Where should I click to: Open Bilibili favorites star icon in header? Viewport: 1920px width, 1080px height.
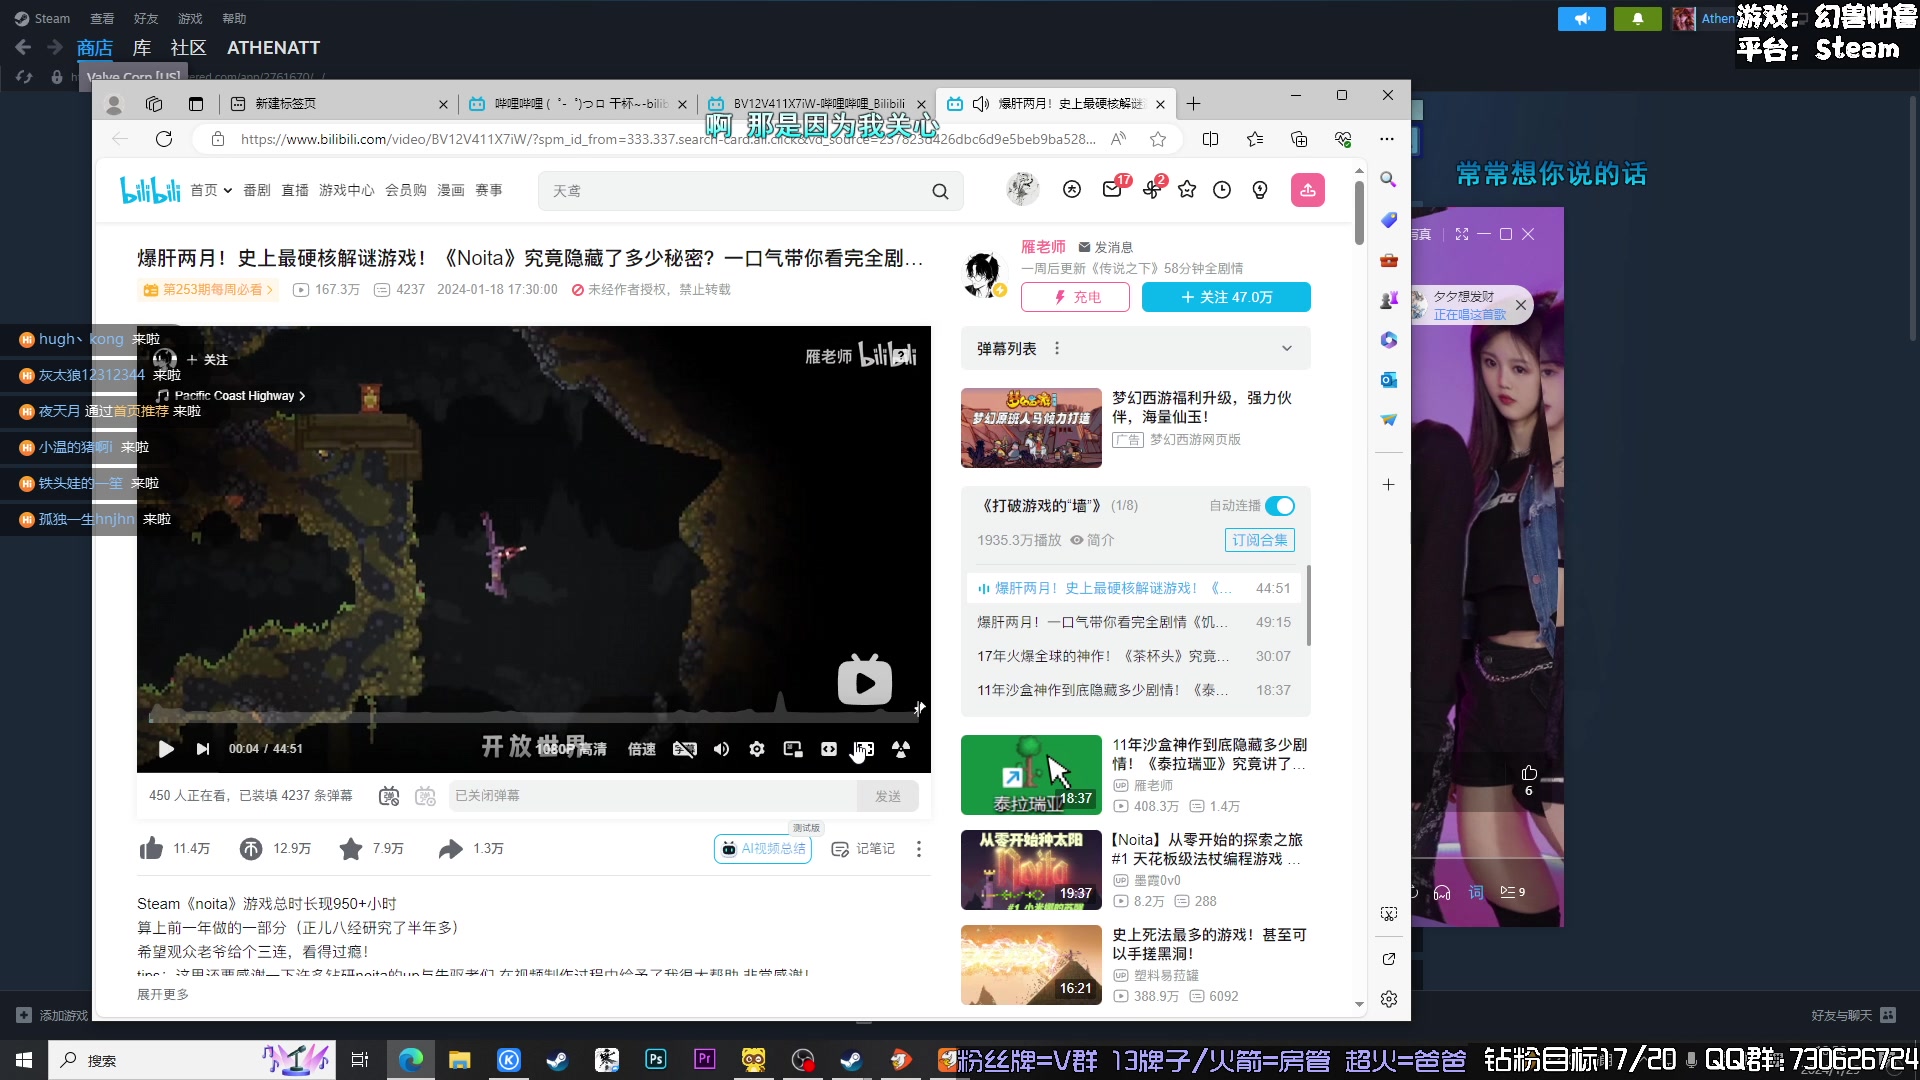[1187, 190]
